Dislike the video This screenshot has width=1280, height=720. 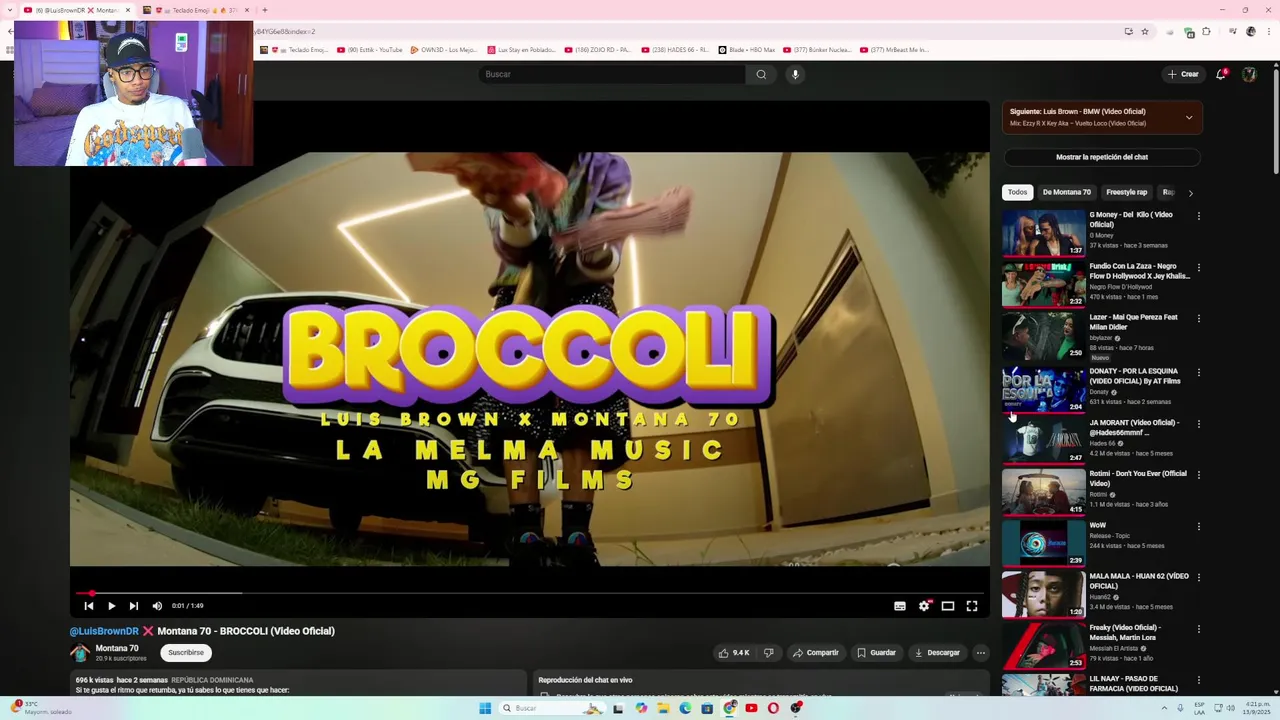click(x=768, y=653)
